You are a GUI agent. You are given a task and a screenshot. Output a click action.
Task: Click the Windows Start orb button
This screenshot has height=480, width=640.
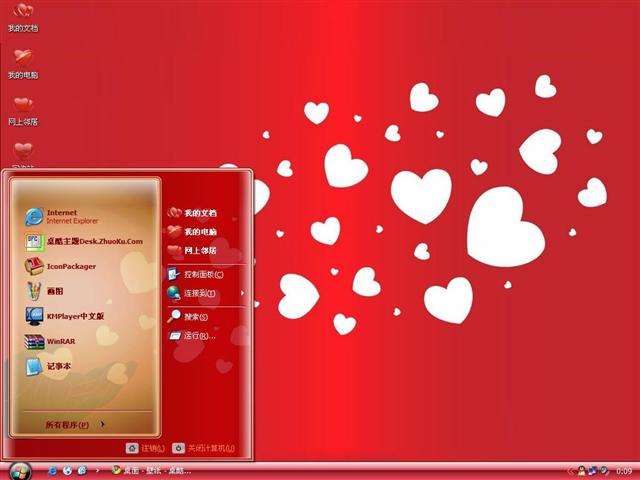click(x=19, y=472)
